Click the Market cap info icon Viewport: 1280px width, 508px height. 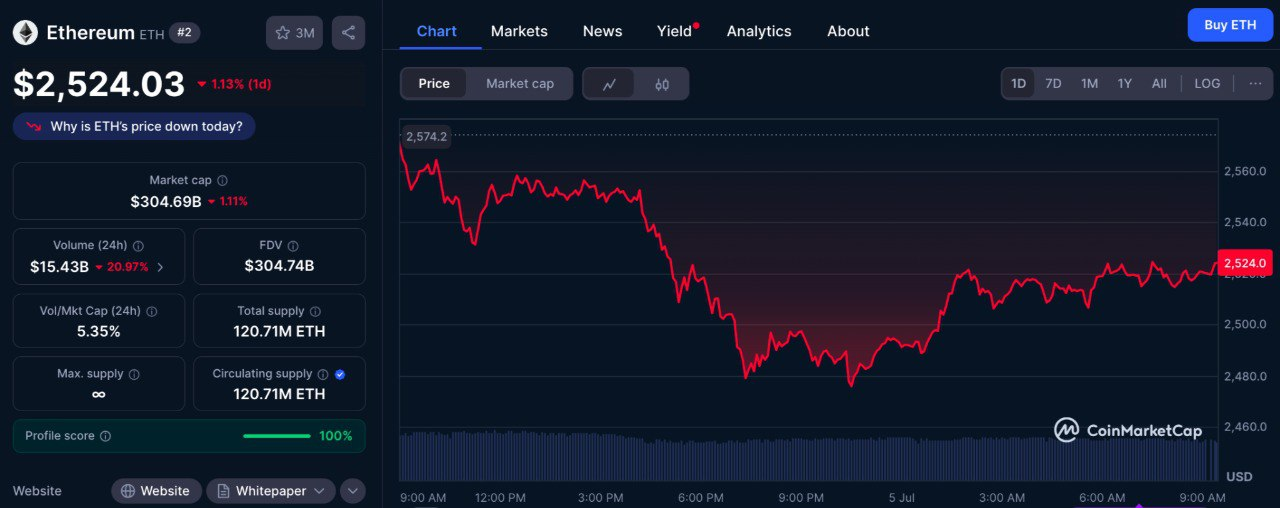pos(222,181)
